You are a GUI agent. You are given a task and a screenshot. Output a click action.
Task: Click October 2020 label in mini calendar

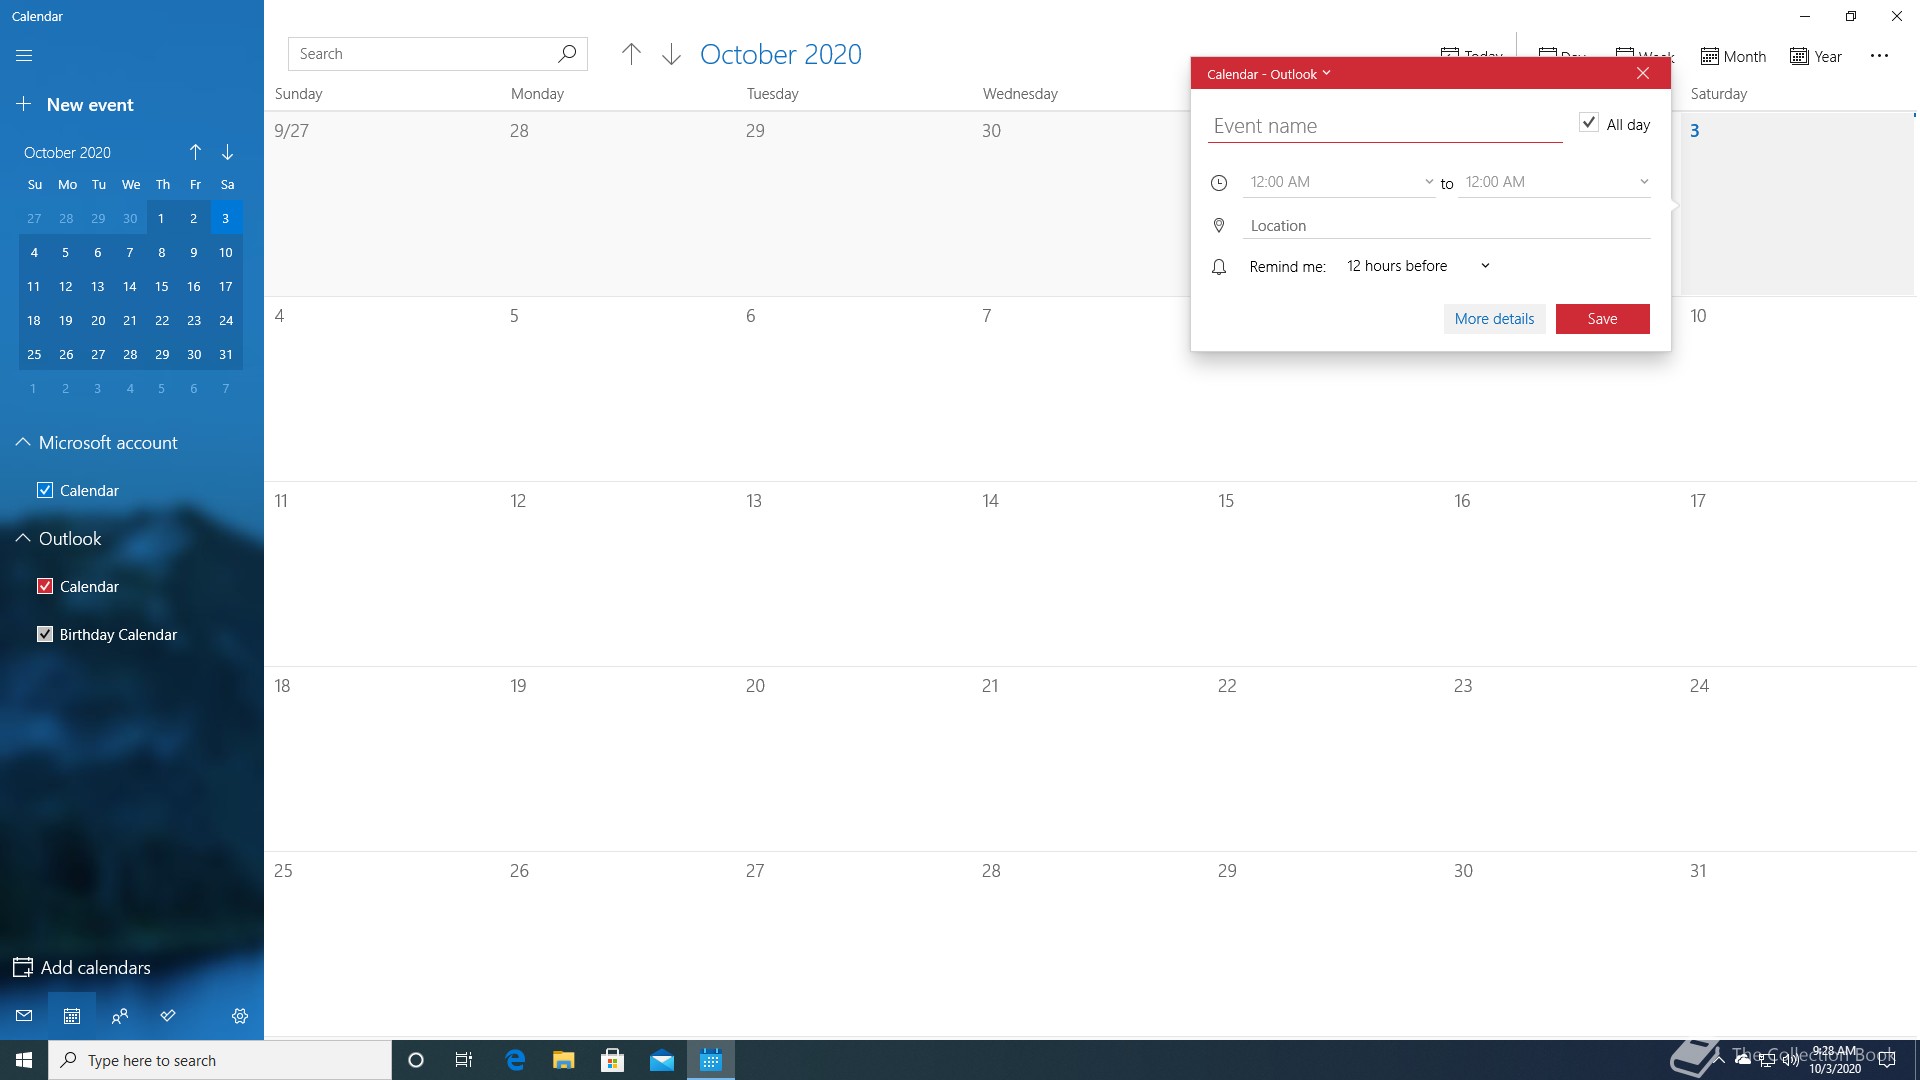[67, 153]
